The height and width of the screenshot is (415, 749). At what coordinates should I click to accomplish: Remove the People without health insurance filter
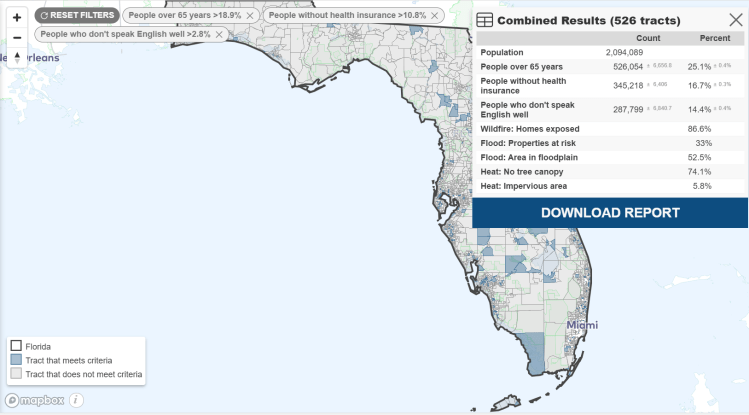[x=435, y=16]
